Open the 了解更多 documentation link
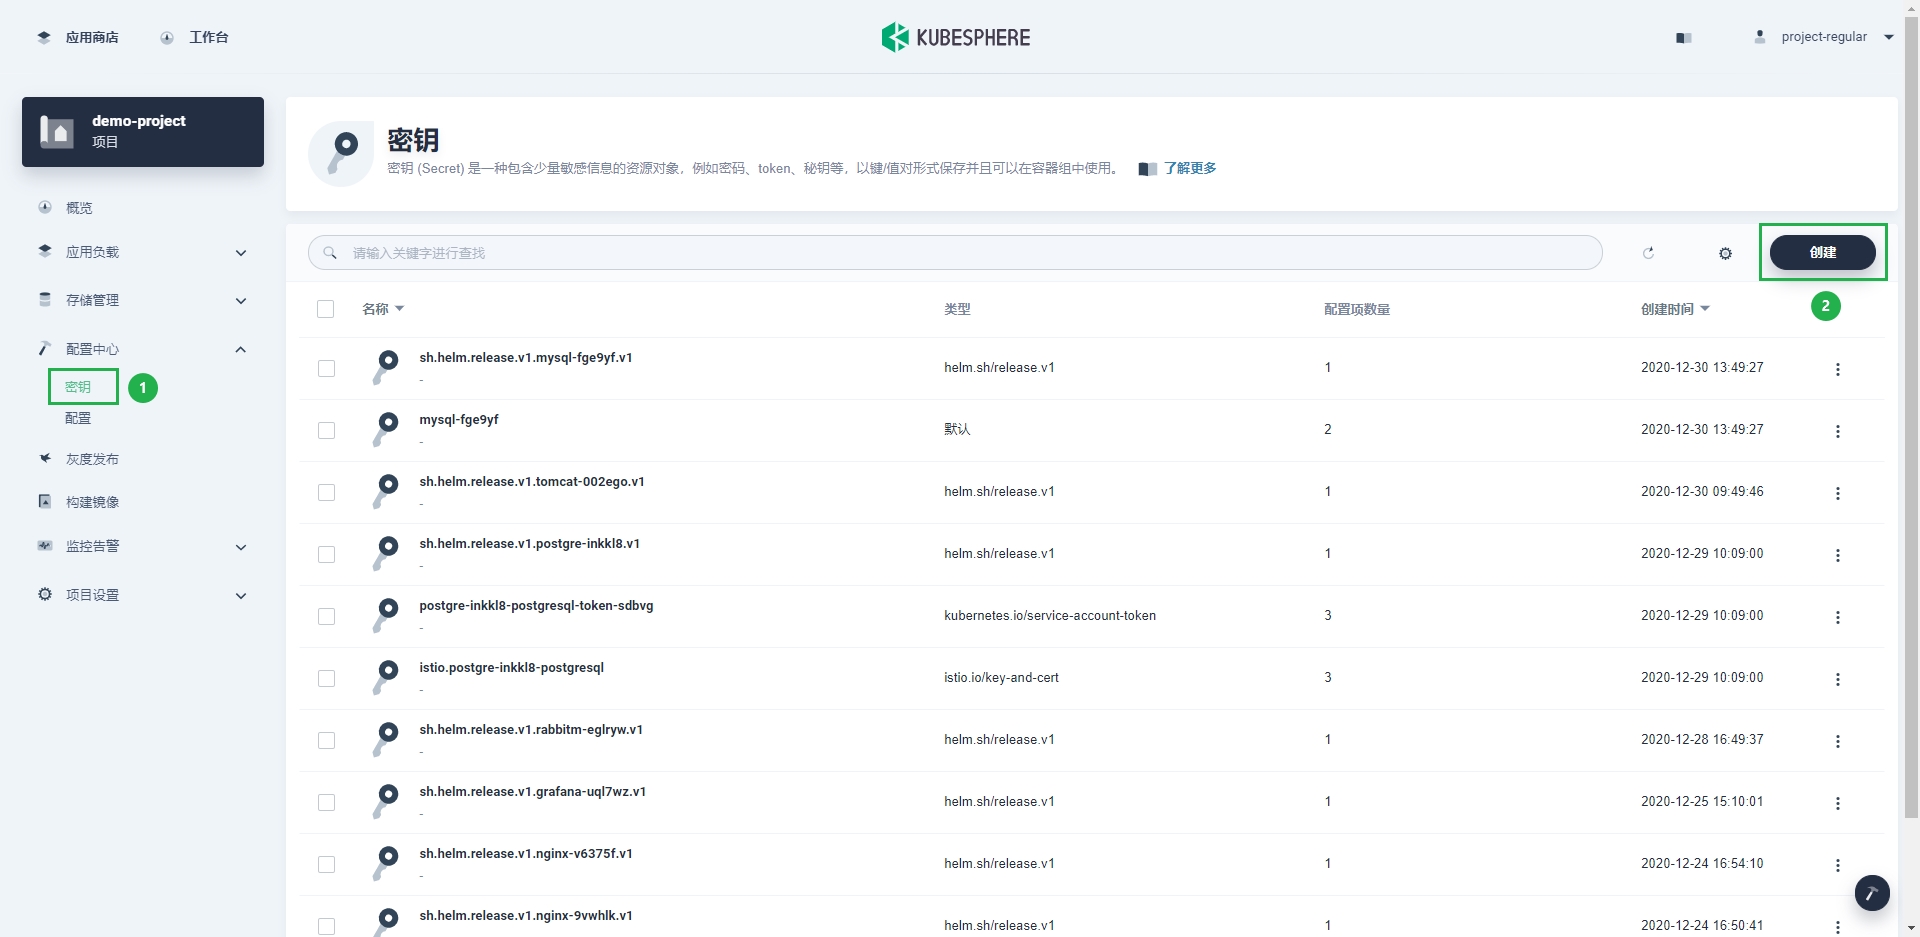1920x937 pixels. point(1190,168)
